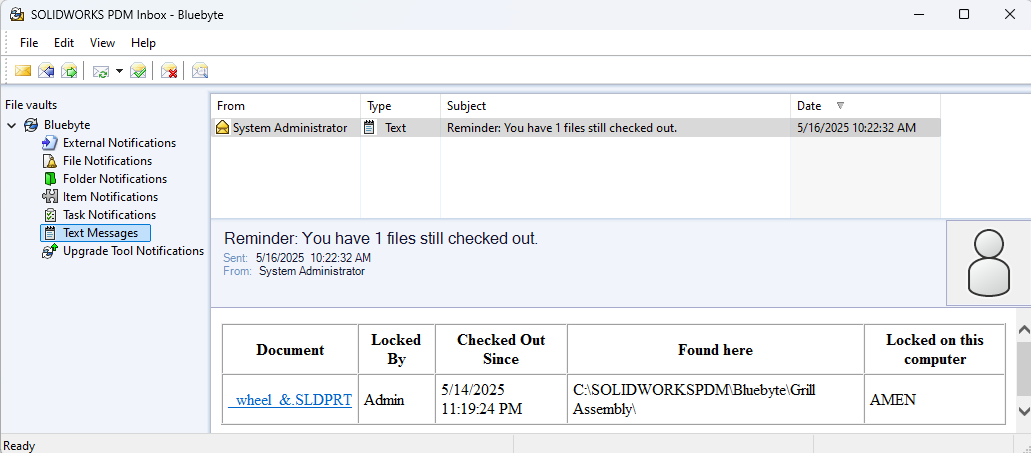Click the File Notifications warning icon
This screenshot has height=453, width=1031.
pos(50,160)
